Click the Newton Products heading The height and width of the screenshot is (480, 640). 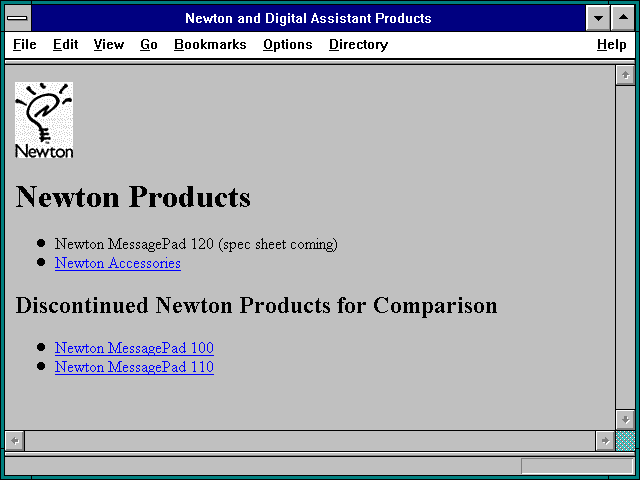pyautogui.click(x=133, y=197)
